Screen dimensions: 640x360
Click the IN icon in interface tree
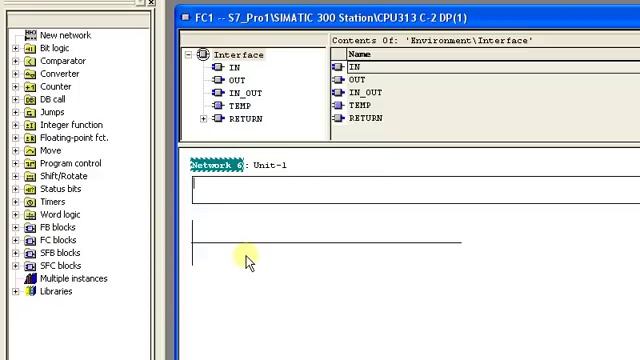(218, 67)
